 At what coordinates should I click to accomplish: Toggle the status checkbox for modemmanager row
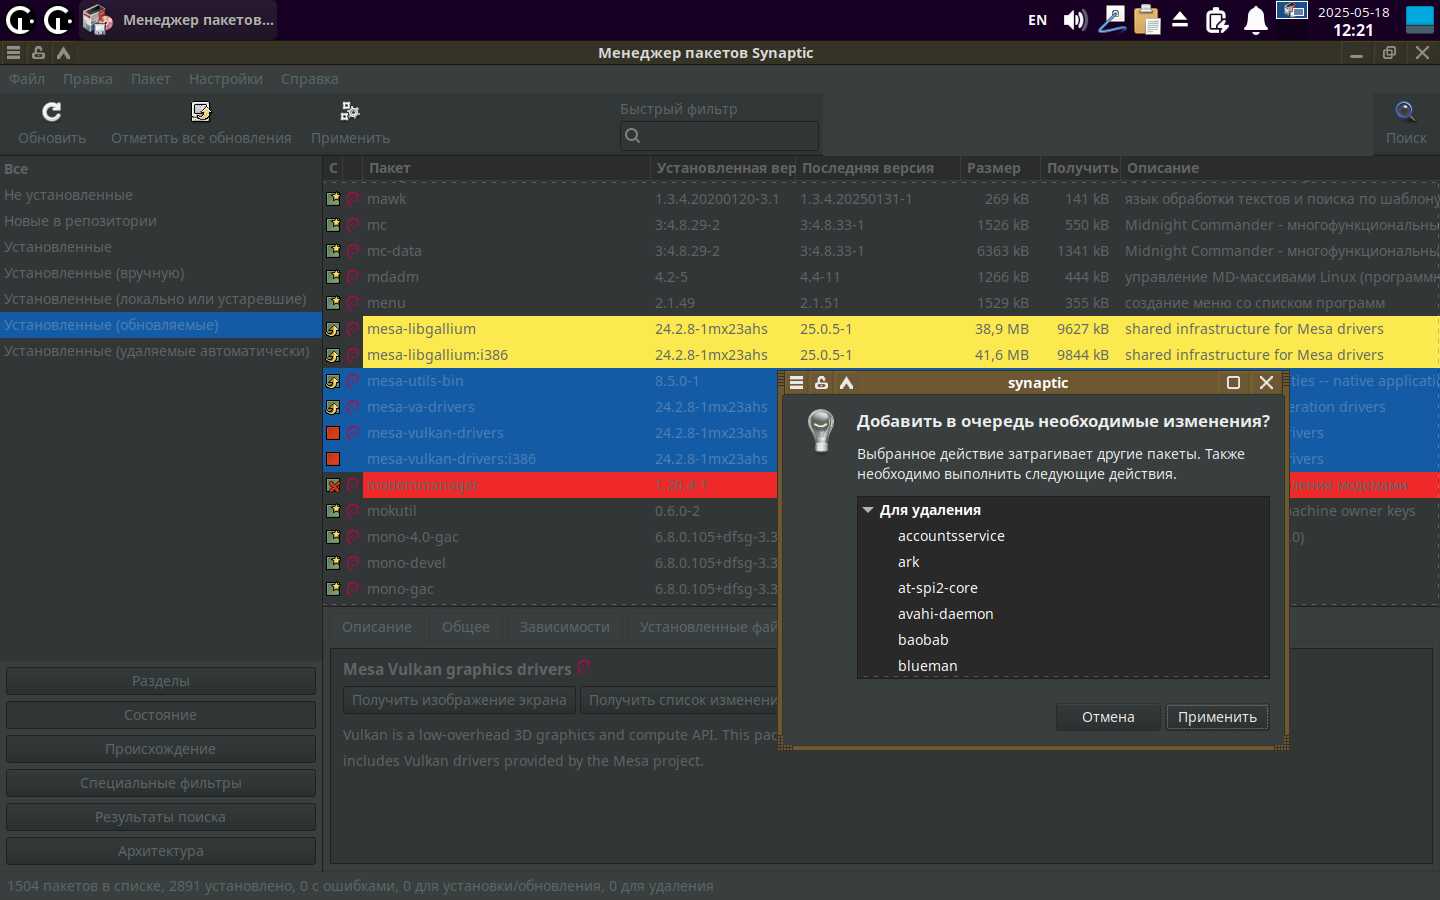click(333, 485)
